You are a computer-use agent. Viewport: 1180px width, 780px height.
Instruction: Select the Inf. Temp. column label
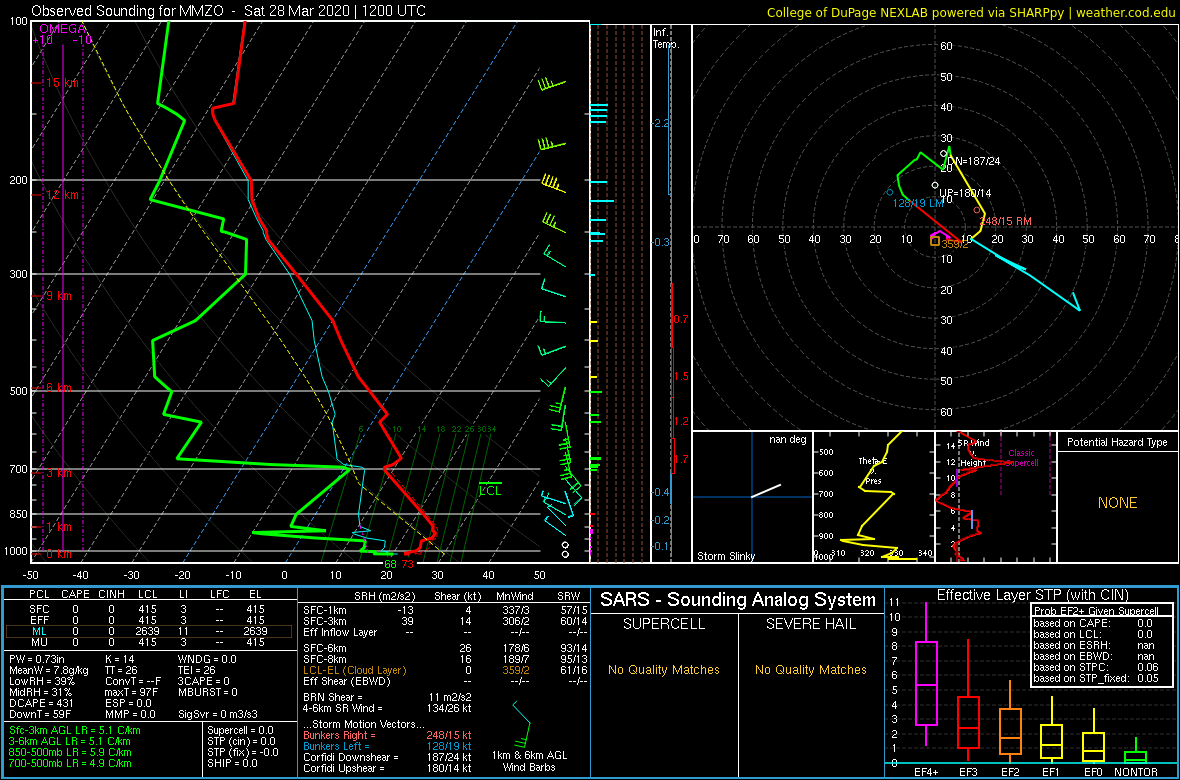[667, 38]
